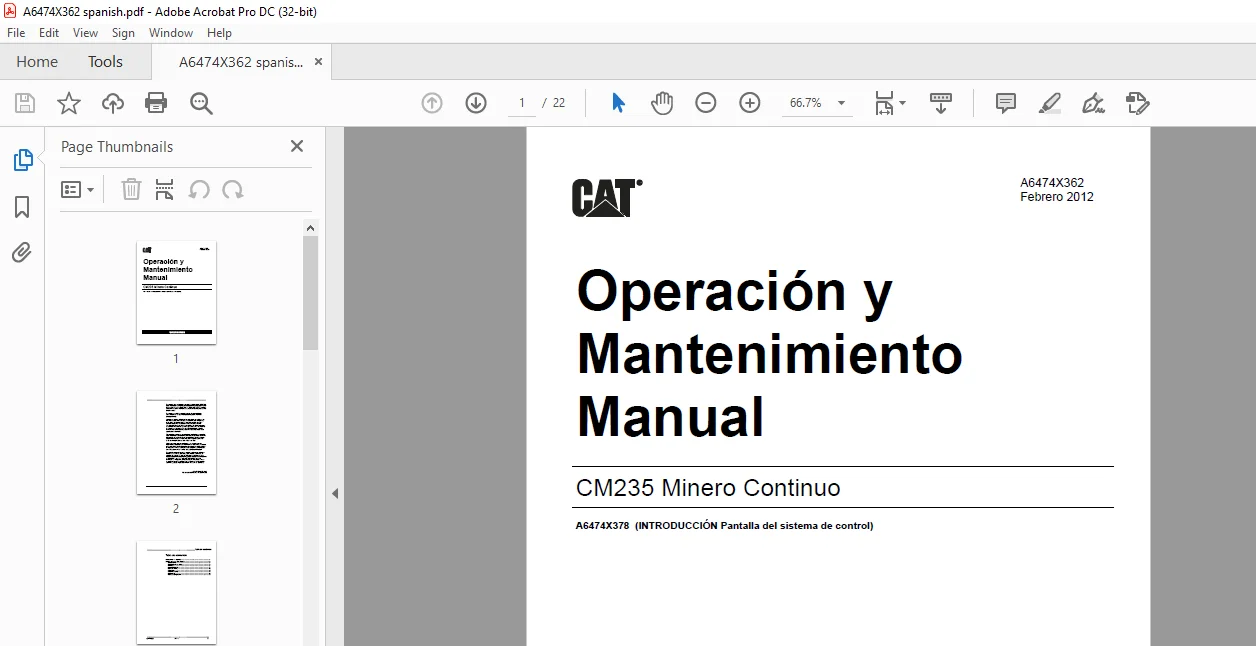Click the 'Page Thumbnails' panel title
The width and height of the screenshot is (1256, 646).
tap(117, 147)
